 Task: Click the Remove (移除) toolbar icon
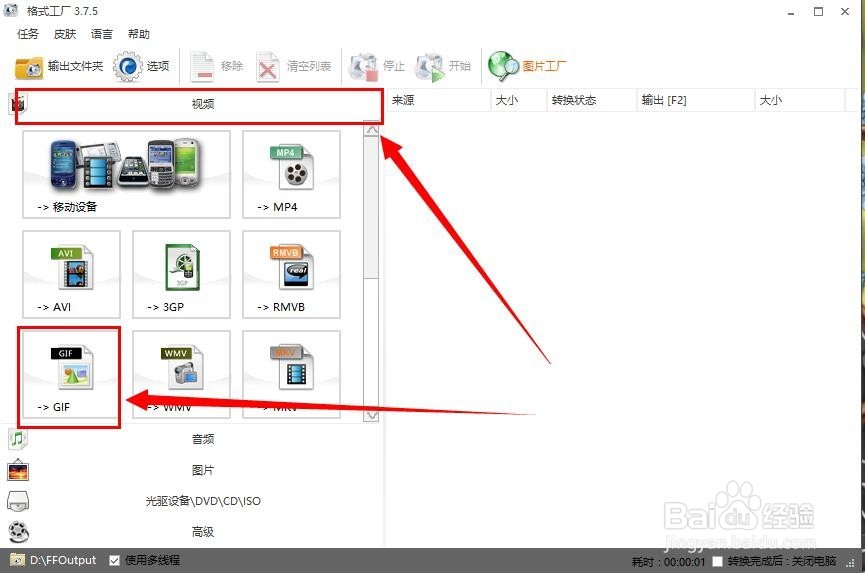202,67
